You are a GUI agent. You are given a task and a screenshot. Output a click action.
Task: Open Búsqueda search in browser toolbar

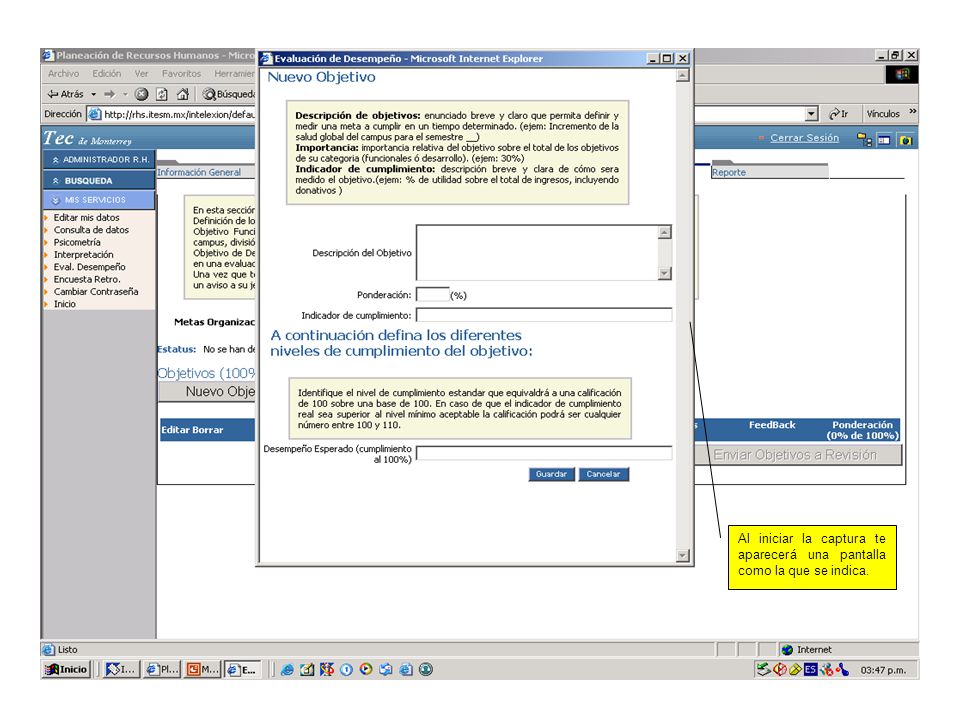click(x=228, y=94)
